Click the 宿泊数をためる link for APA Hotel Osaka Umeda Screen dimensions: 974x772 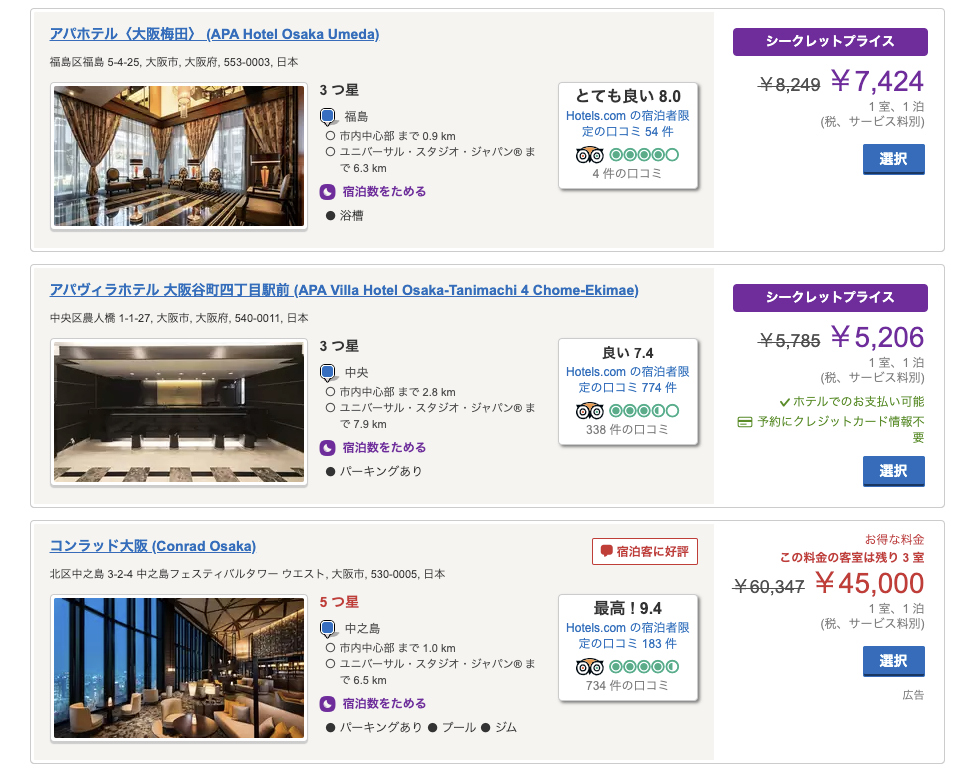384,191
